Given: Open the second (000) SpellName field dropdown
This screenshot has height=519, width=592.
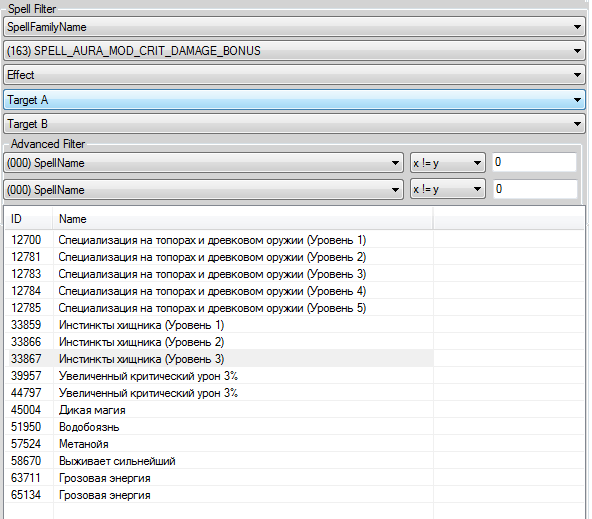Looking at the screenshot, I should click(x=204, y=189).
